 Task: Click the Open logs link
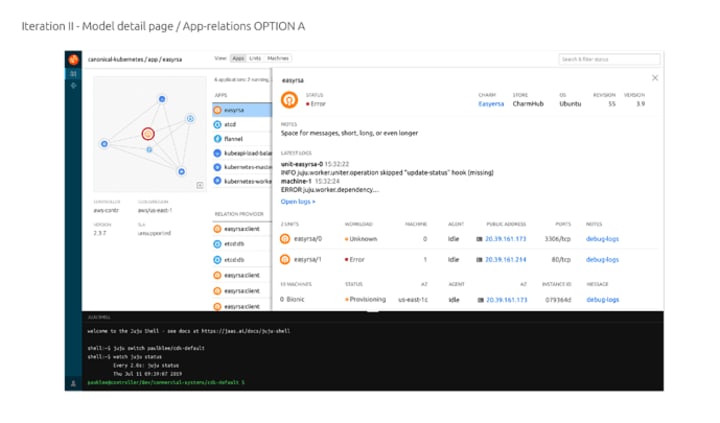[298, 202]
